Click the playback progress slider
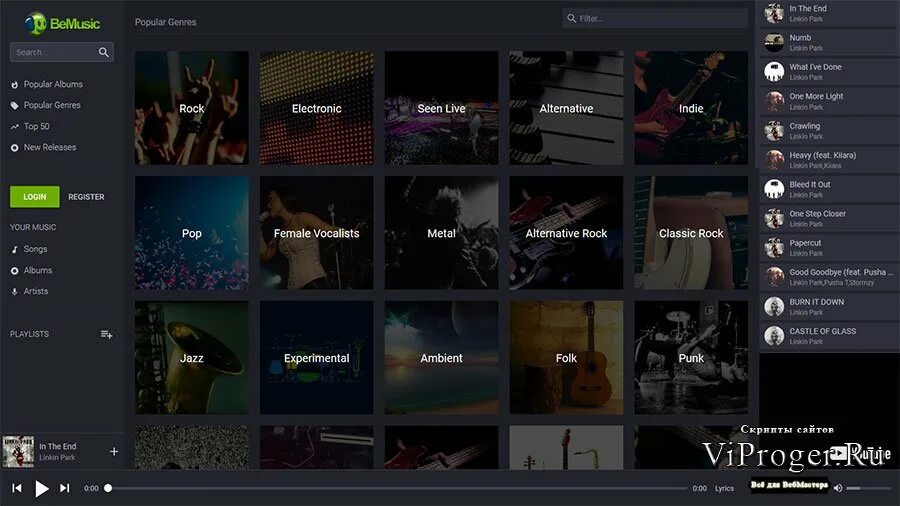Viewport: 900px width, 506px height. click(397, 488)
